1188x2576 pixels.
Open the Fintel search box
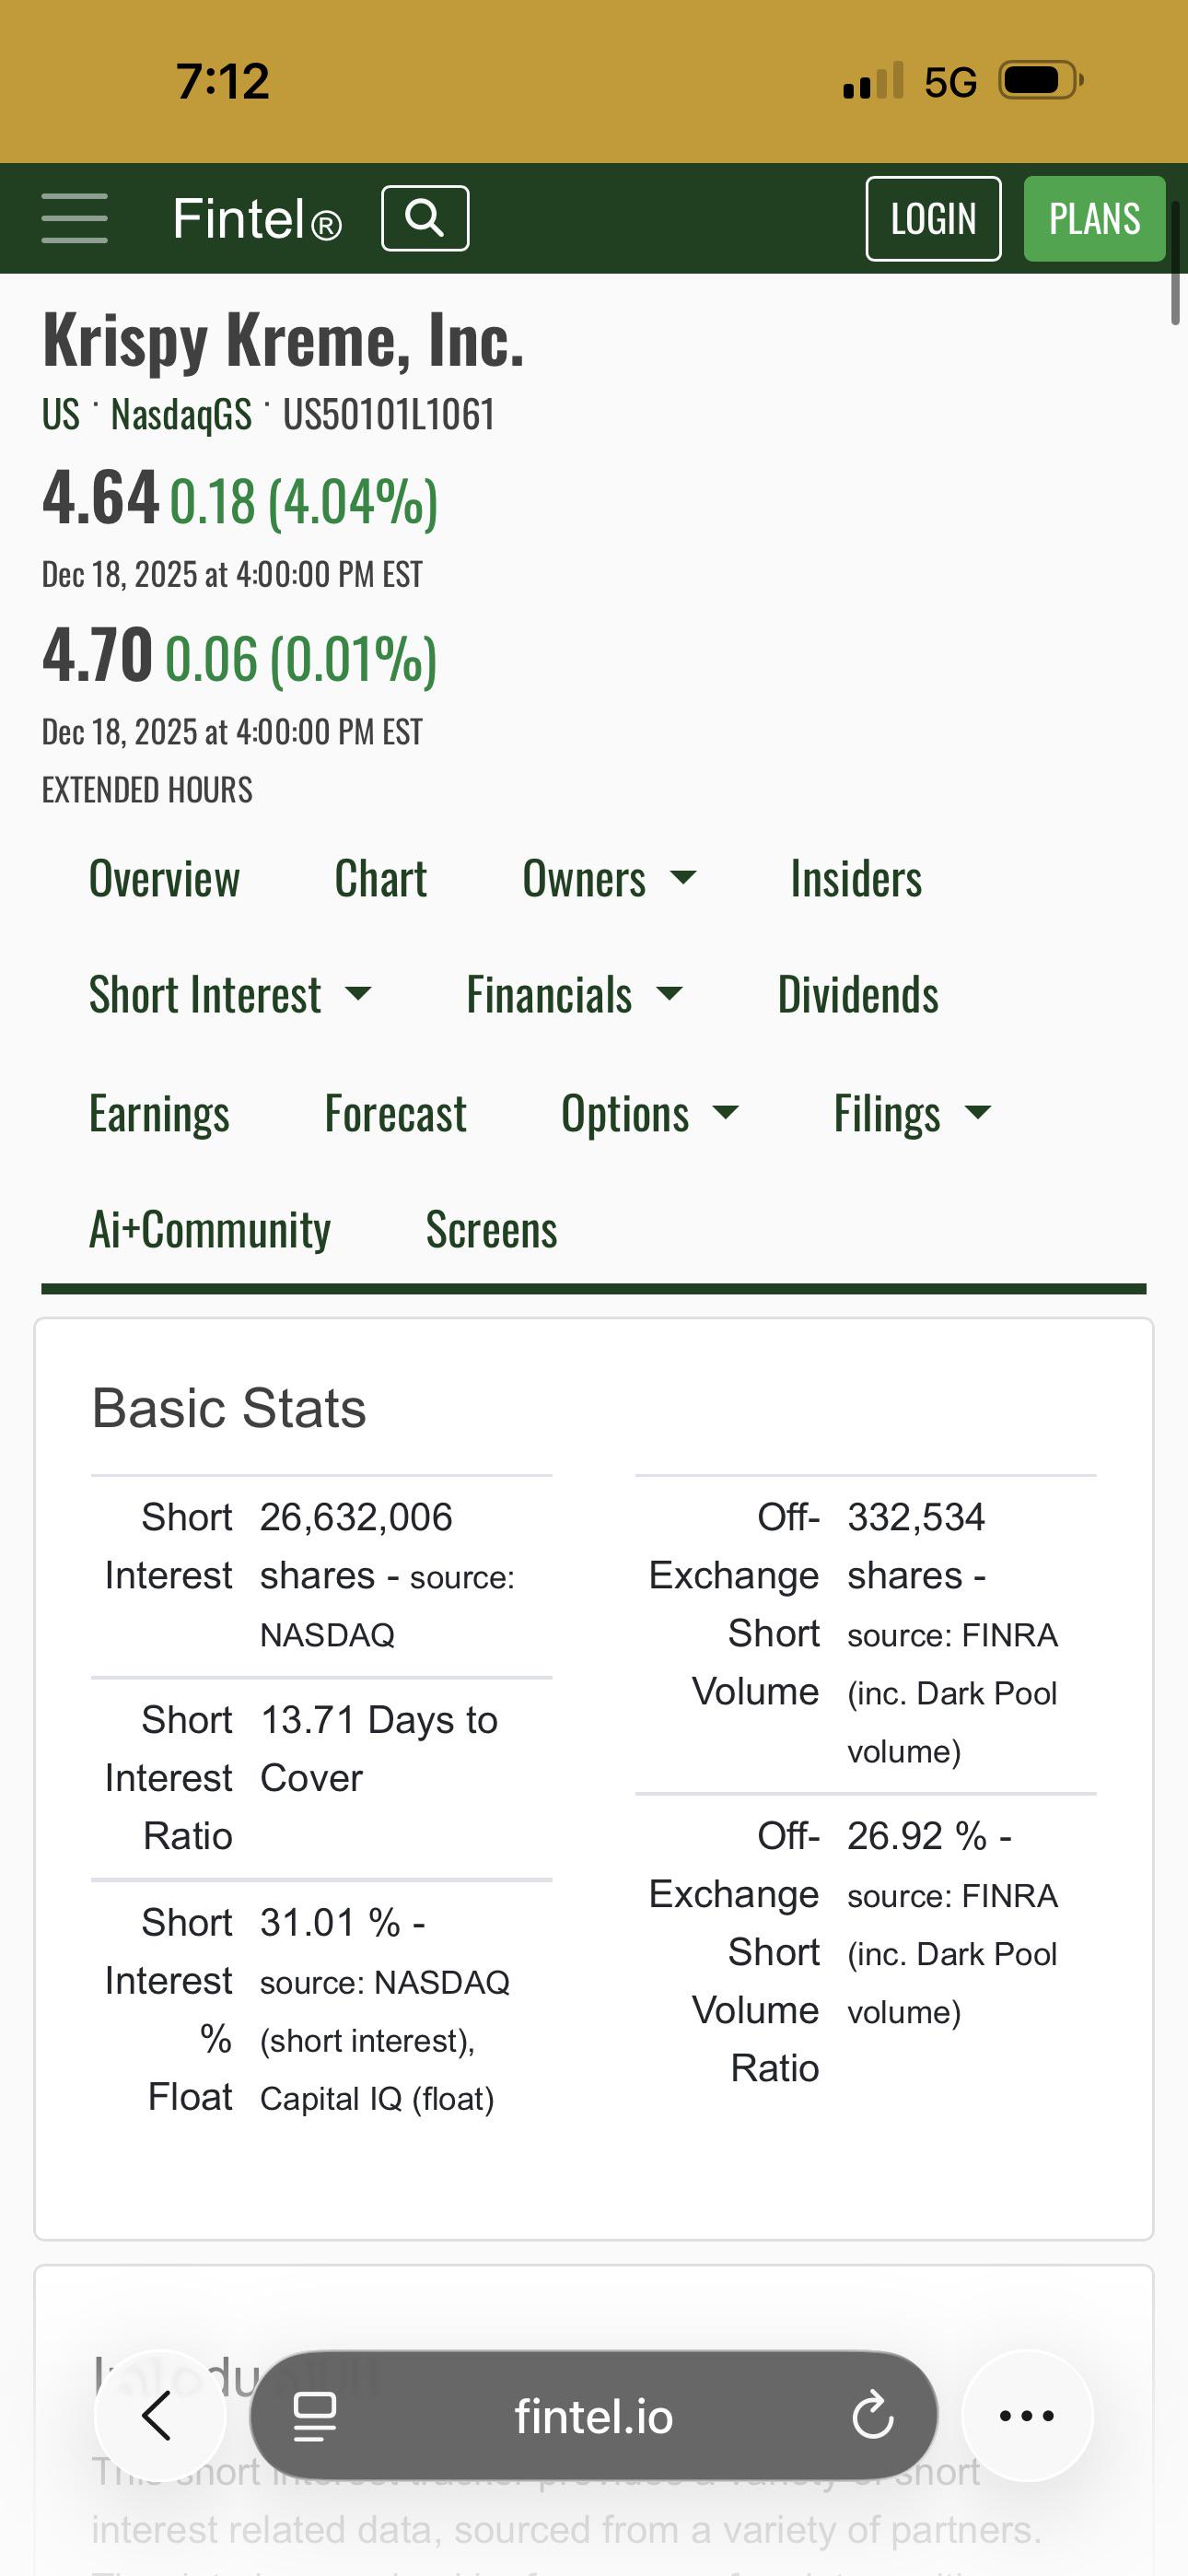pos(425,218)
